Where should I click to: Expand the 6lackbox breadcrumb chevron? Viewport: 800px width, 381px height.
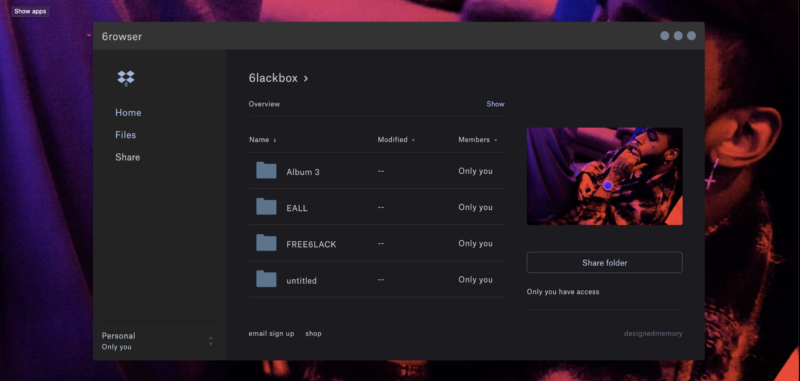[306, 79]
